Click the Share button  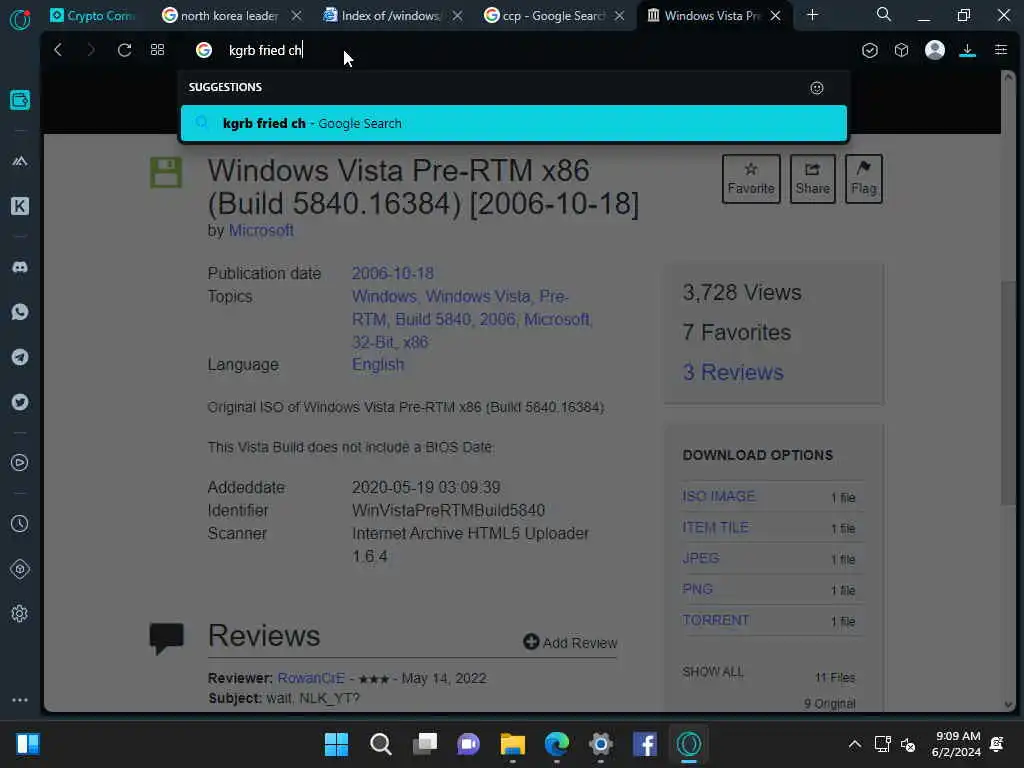click(812, 179)
